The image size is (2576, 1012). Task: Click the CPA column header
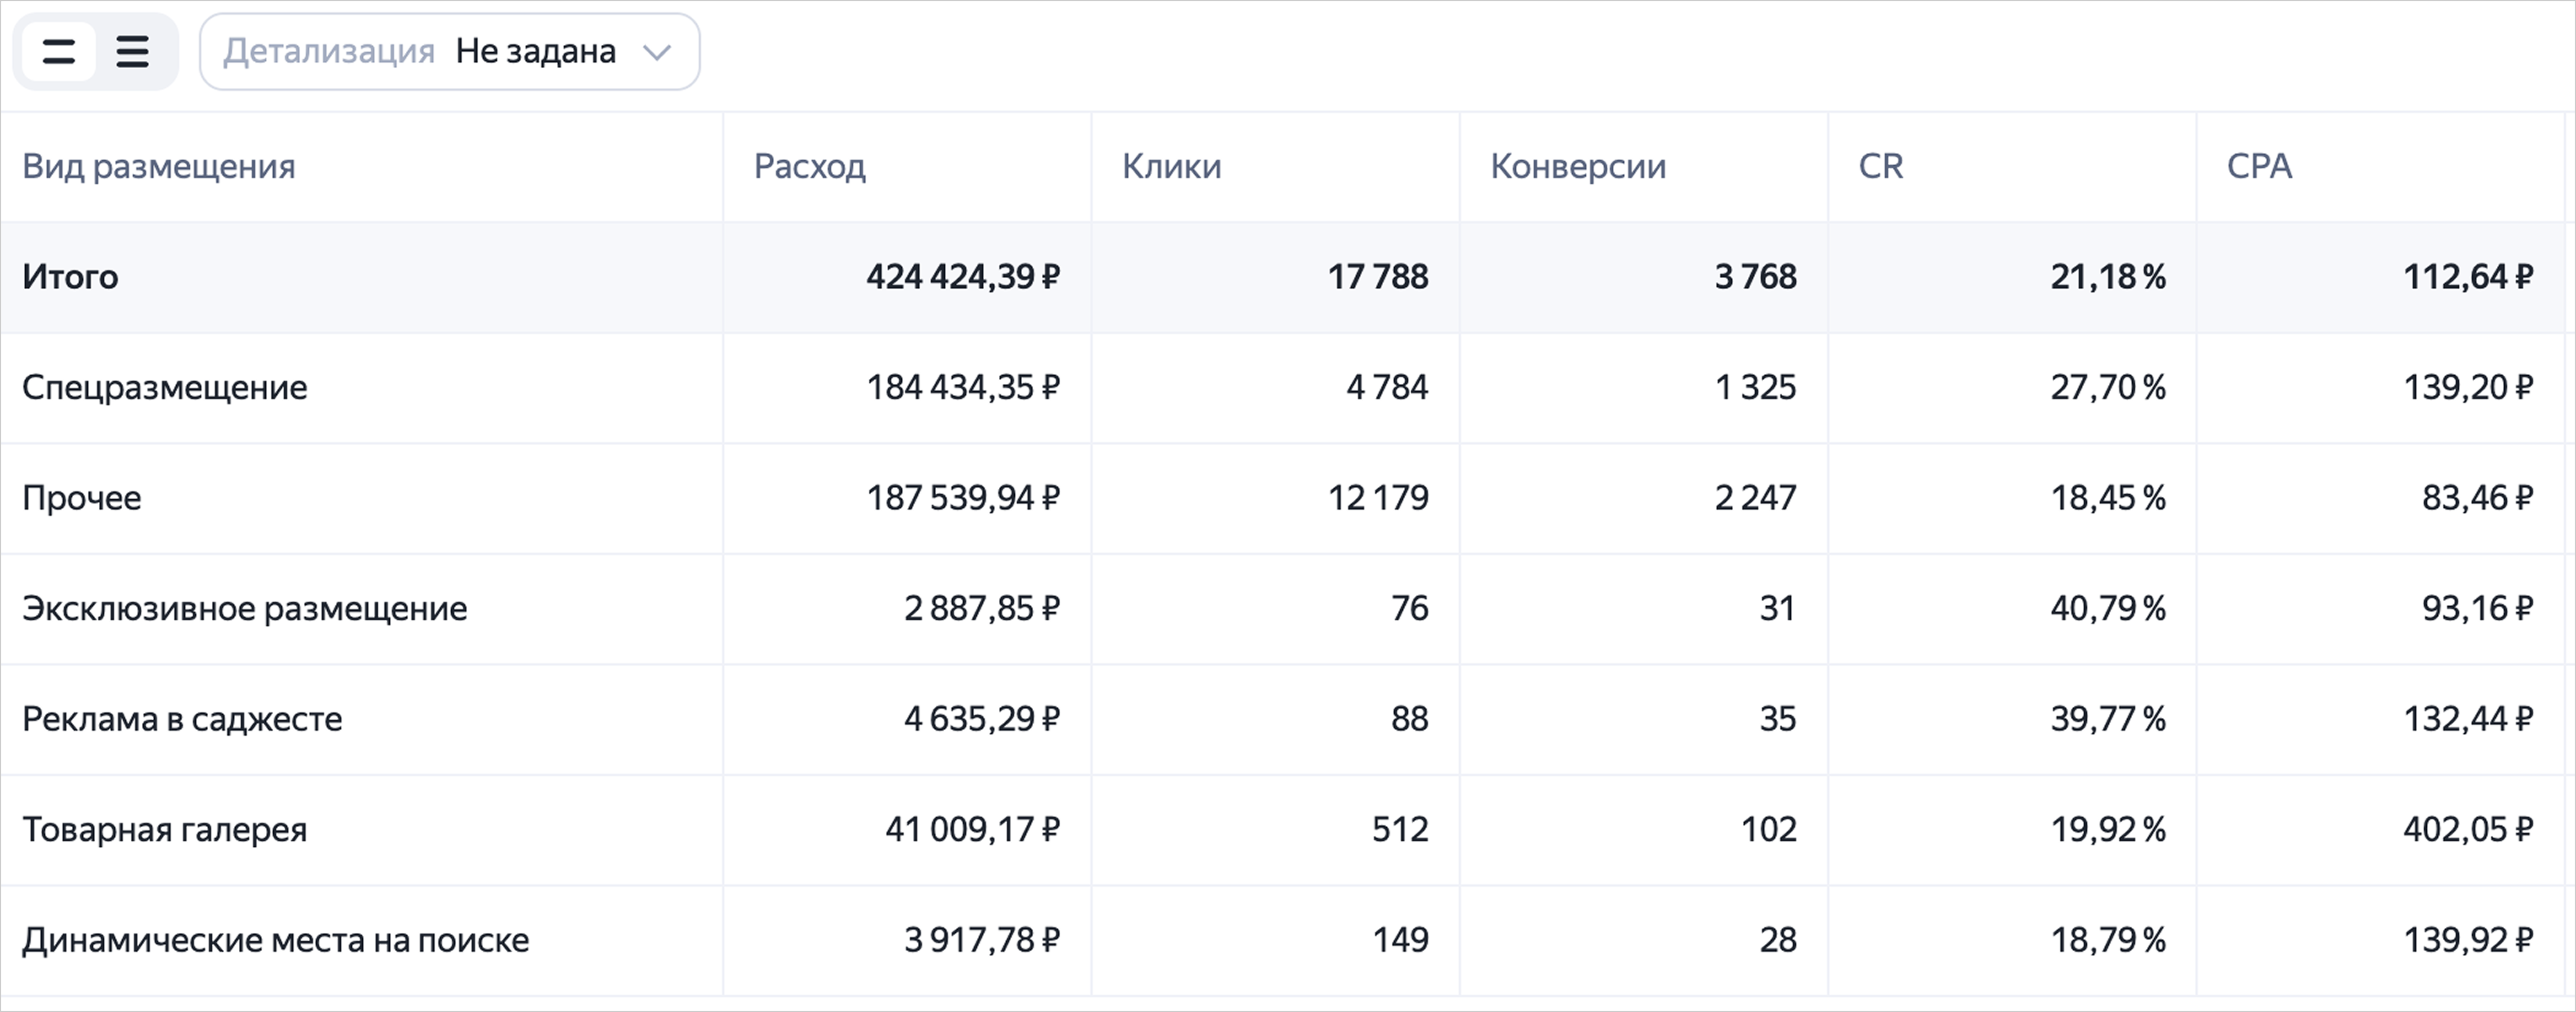click(x=2260, y=166)
